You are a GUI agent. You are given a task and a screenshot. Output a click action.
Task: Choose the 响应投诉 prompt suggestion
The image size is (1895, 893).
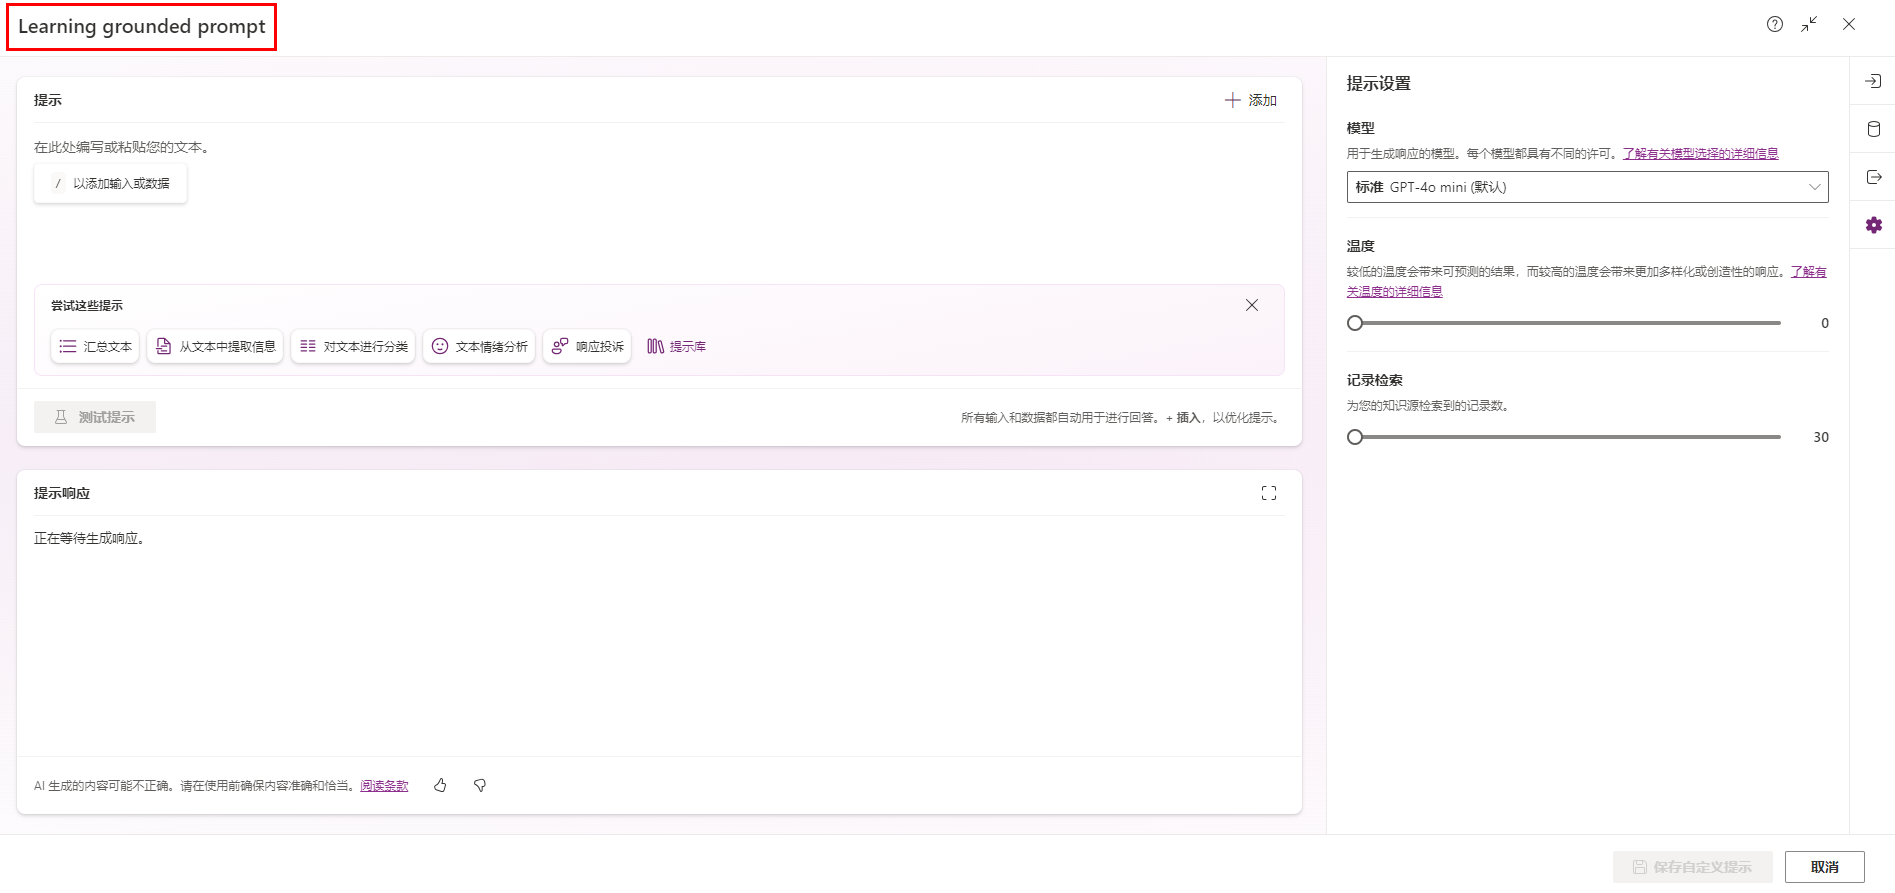pyautogui.click(x=587, y=346)
